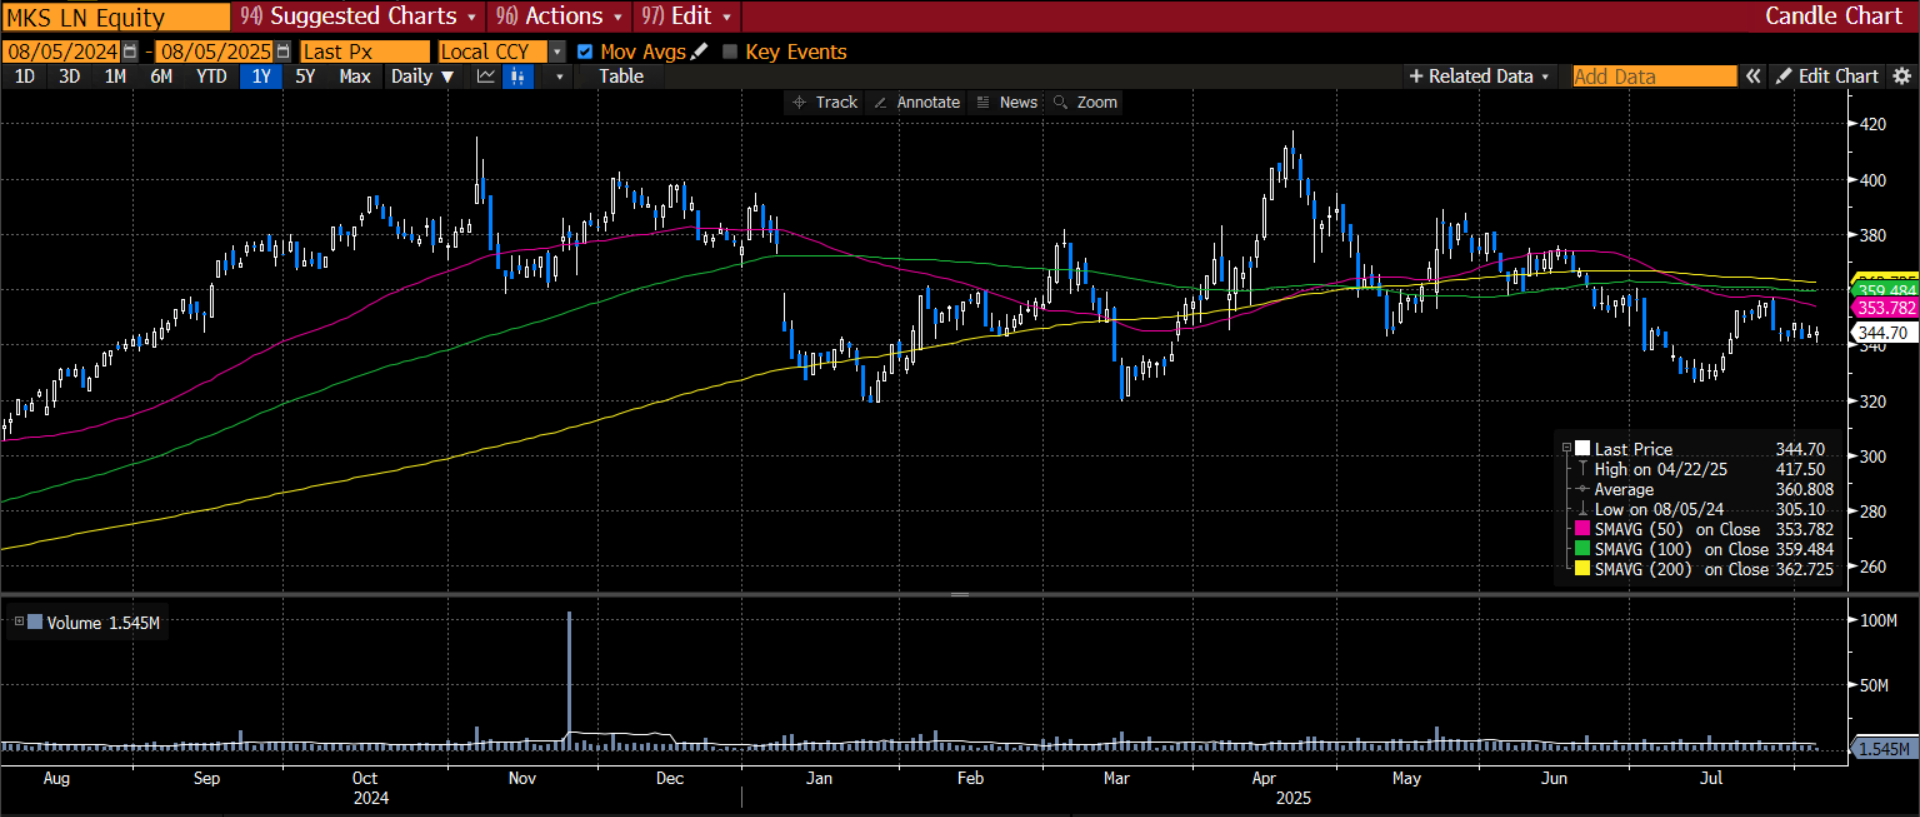This screenshot has width=1920, height=817.
Task: Uncheck the Mov Avgs checkbox
Action: pyautogui.click(x=585, y=52)
